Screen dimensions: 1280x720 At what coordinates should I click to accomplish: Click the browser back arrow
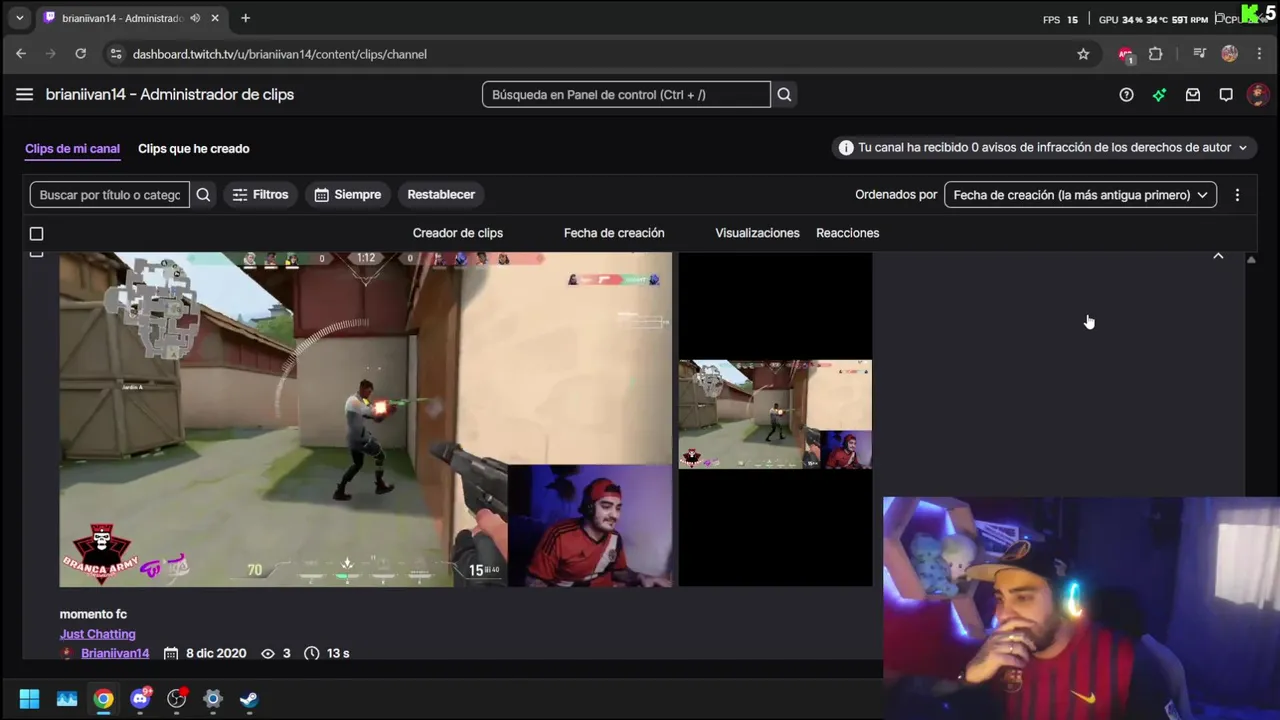point(21,54)
